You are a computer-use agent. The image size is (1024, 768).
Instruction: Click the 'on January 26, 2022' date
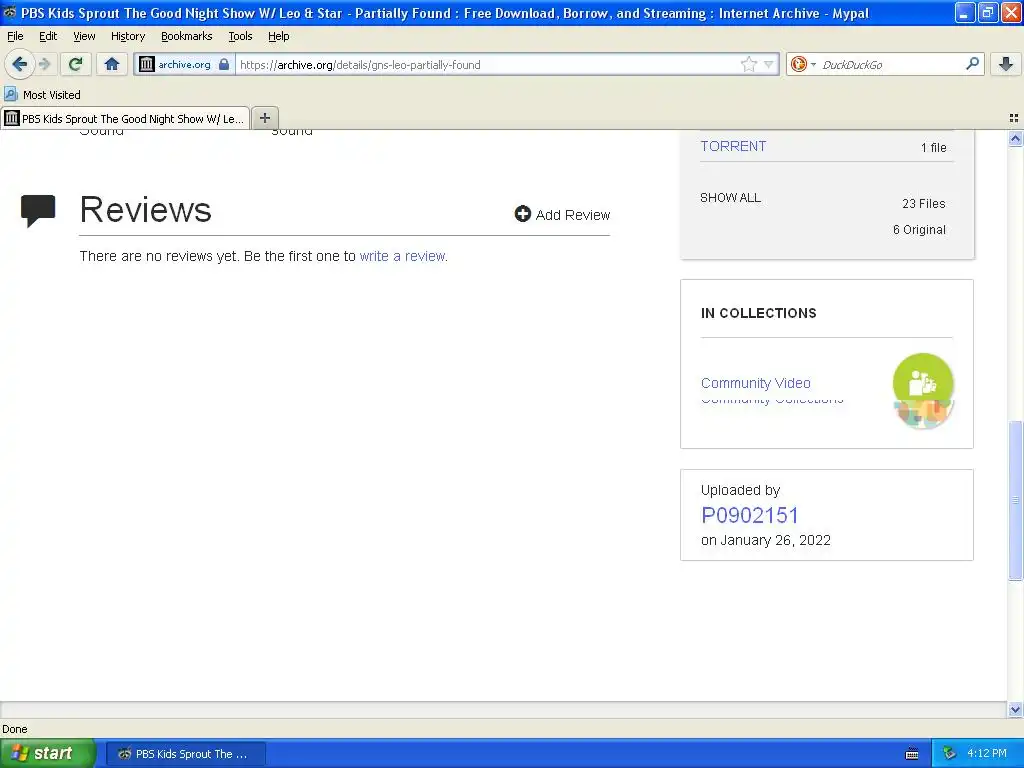click(765, 540)
